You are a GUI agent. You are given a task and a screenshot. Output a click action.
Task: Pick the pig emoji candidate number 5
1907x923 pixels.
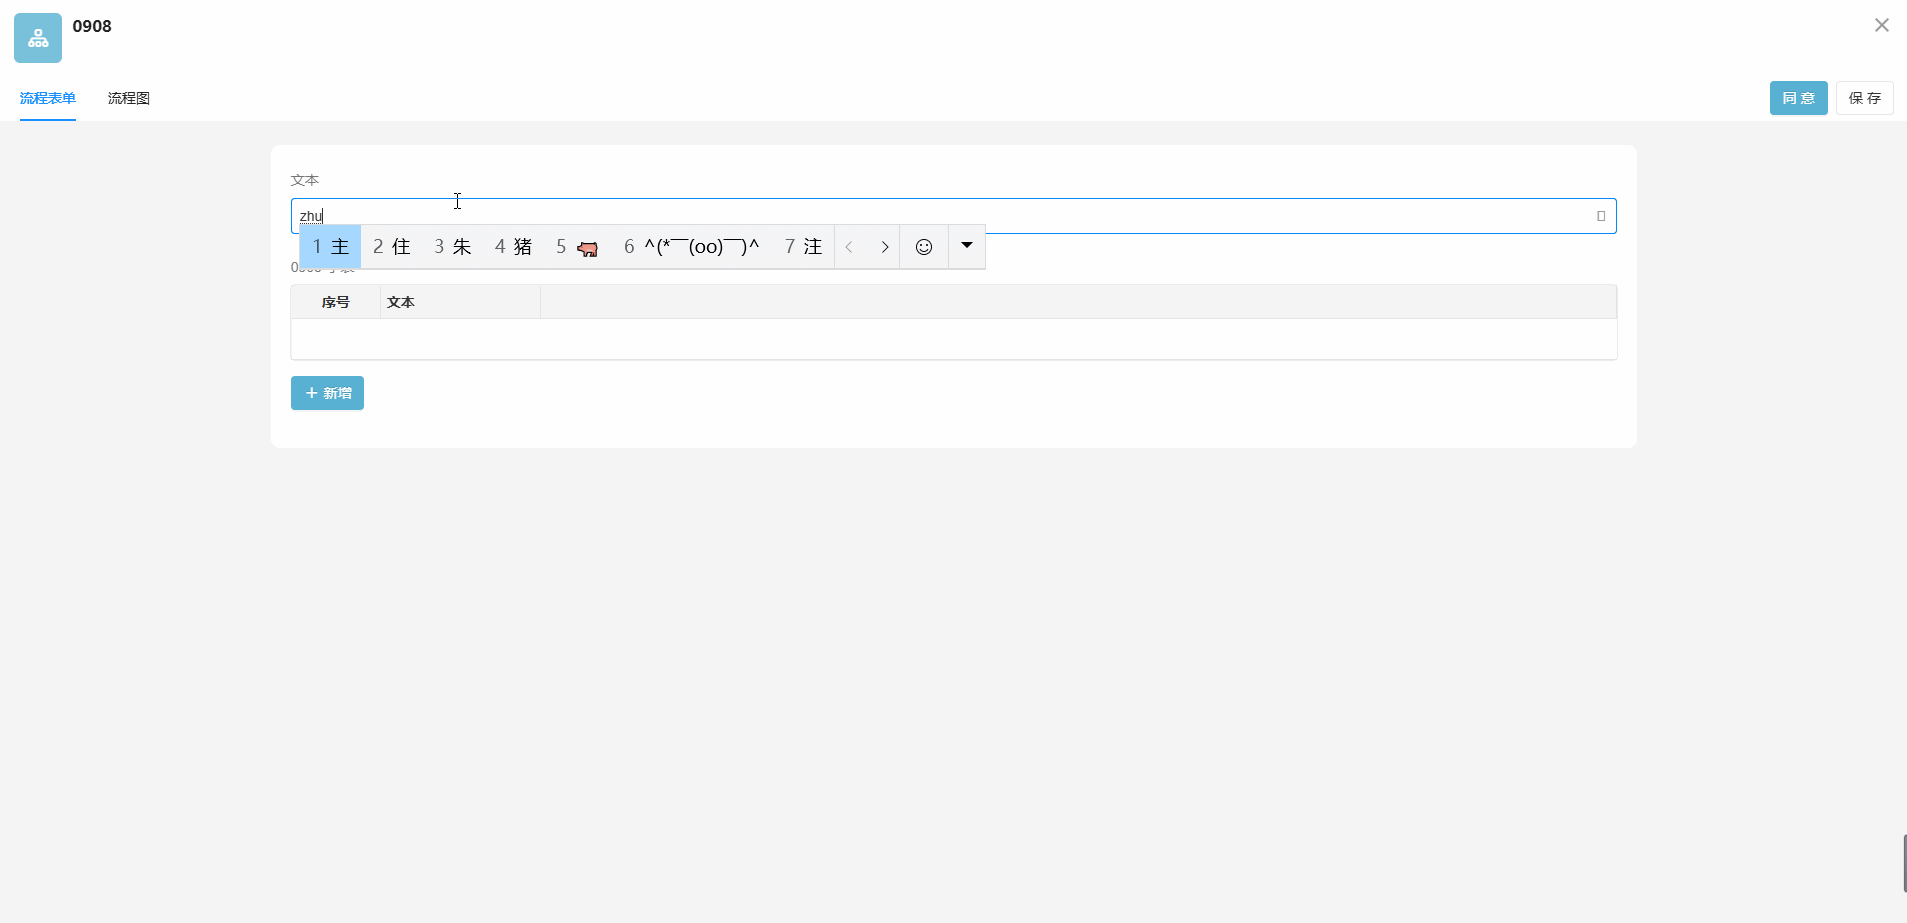click(577, 247)
